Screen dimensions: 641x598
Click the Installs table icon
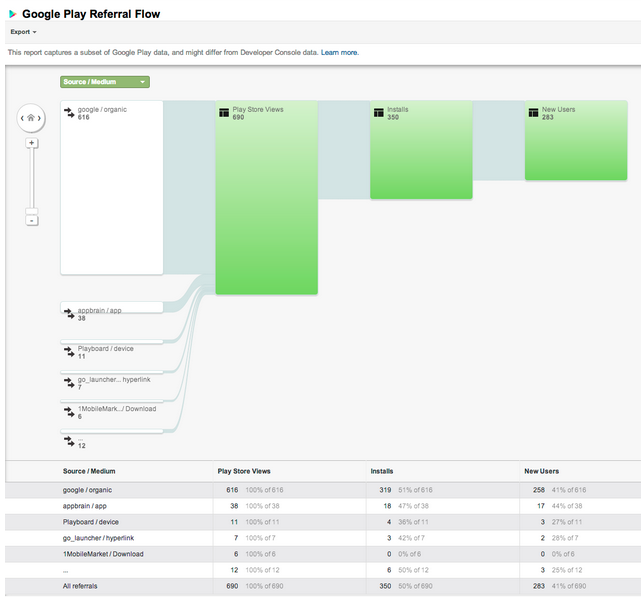point(379,112)
